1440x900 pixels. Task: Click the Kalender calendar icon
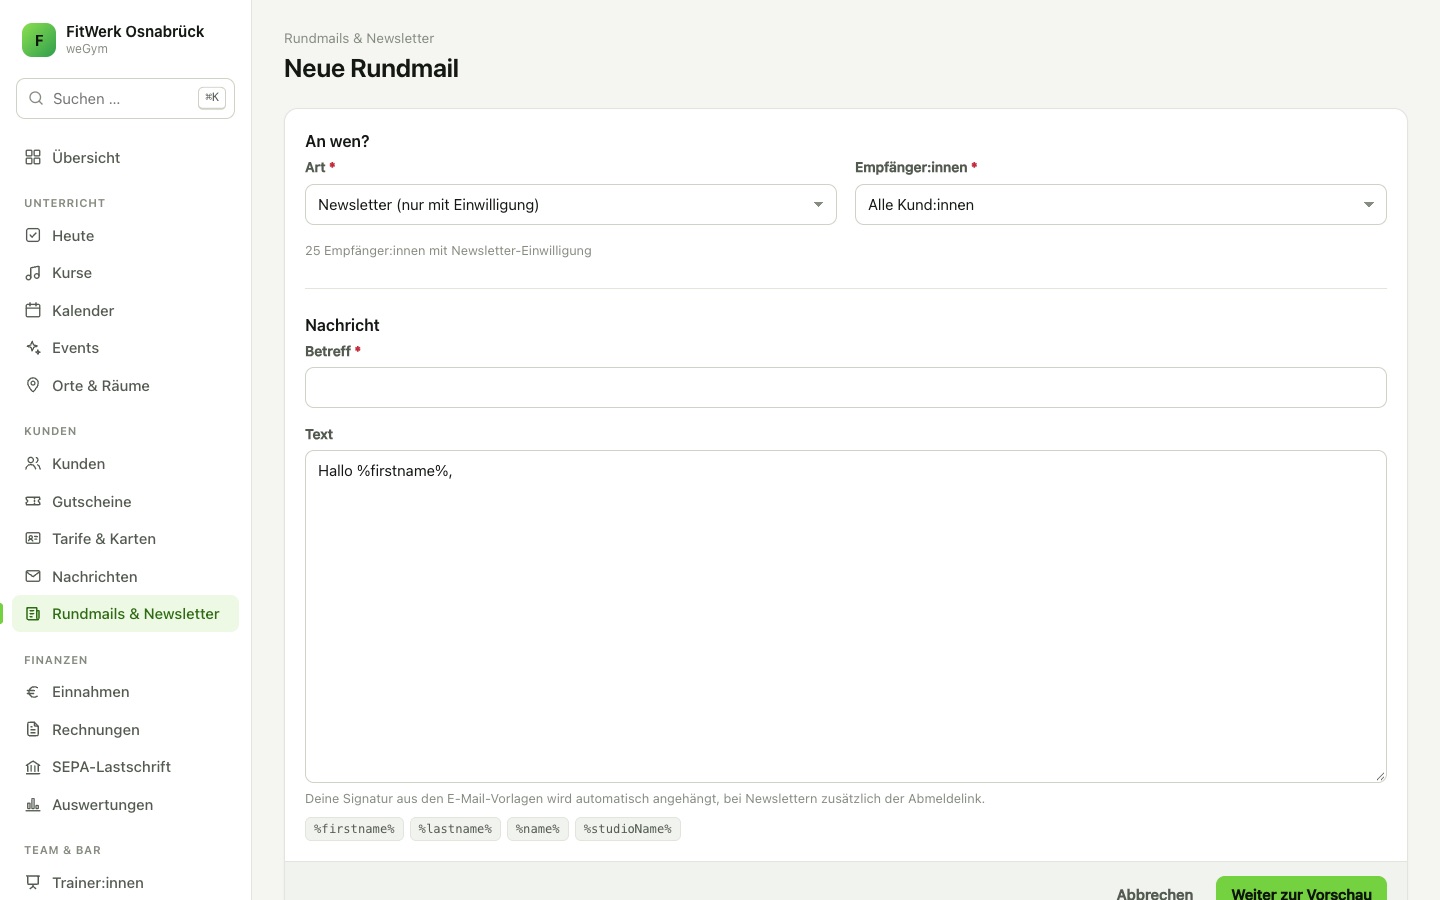point(33,310)
